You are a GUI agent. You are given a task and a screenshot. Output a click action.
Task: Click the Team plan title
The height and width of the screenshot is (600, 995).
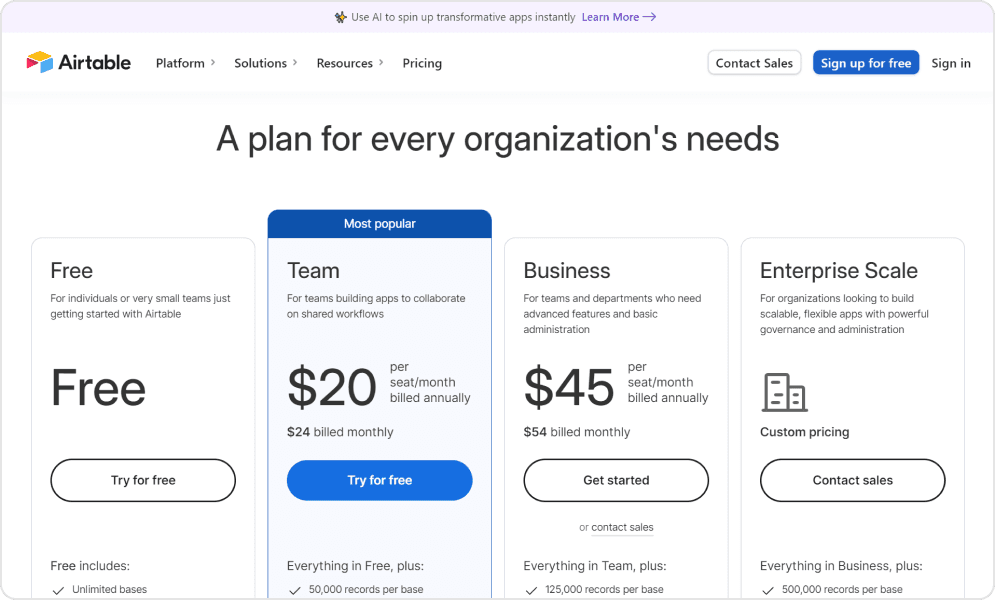[x=313, y=271]
